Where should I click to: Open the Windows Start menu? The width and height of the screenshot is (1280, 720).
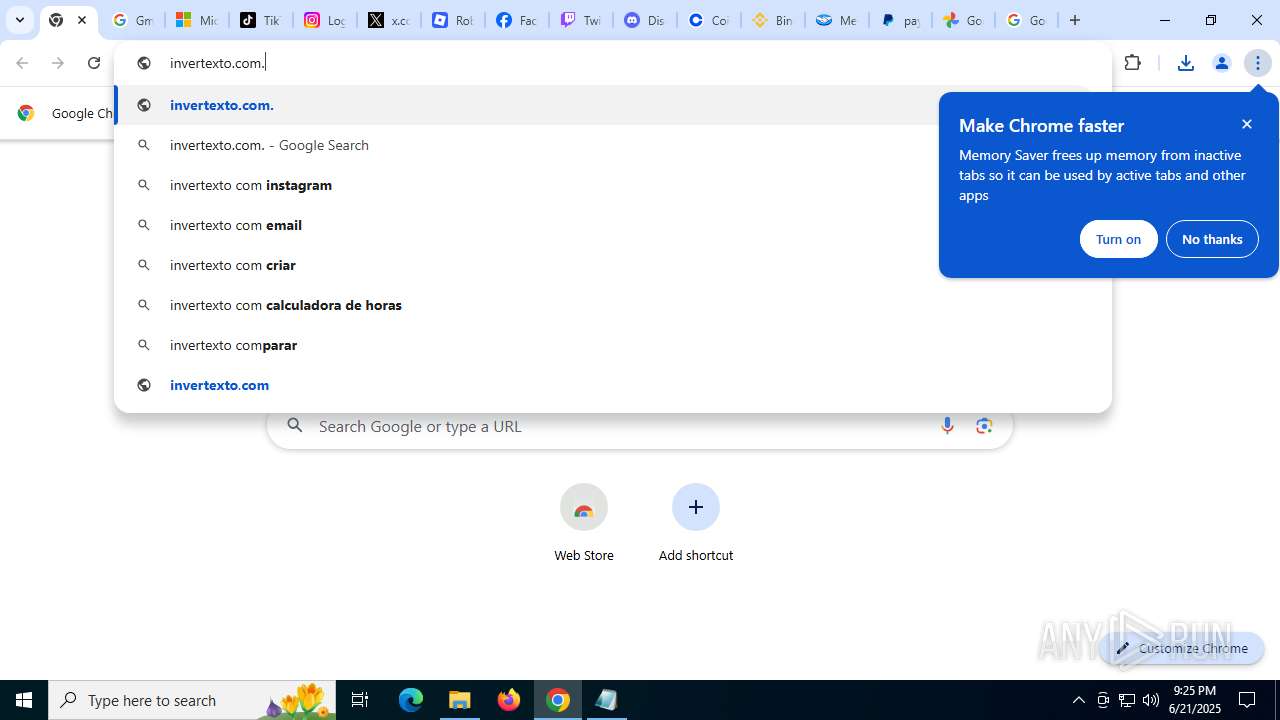[x=24, y=700]
